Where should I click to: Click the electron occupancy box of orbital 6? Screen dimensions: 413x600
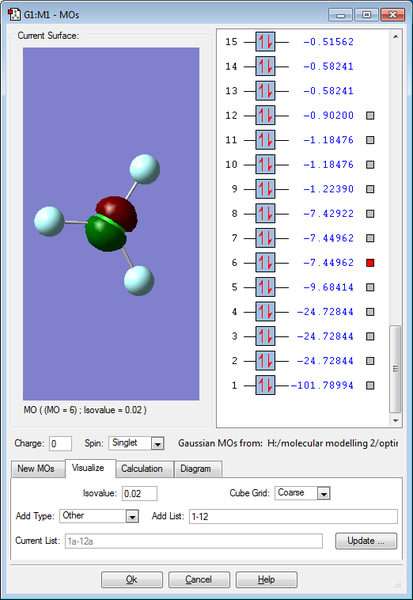pos(265,262)
